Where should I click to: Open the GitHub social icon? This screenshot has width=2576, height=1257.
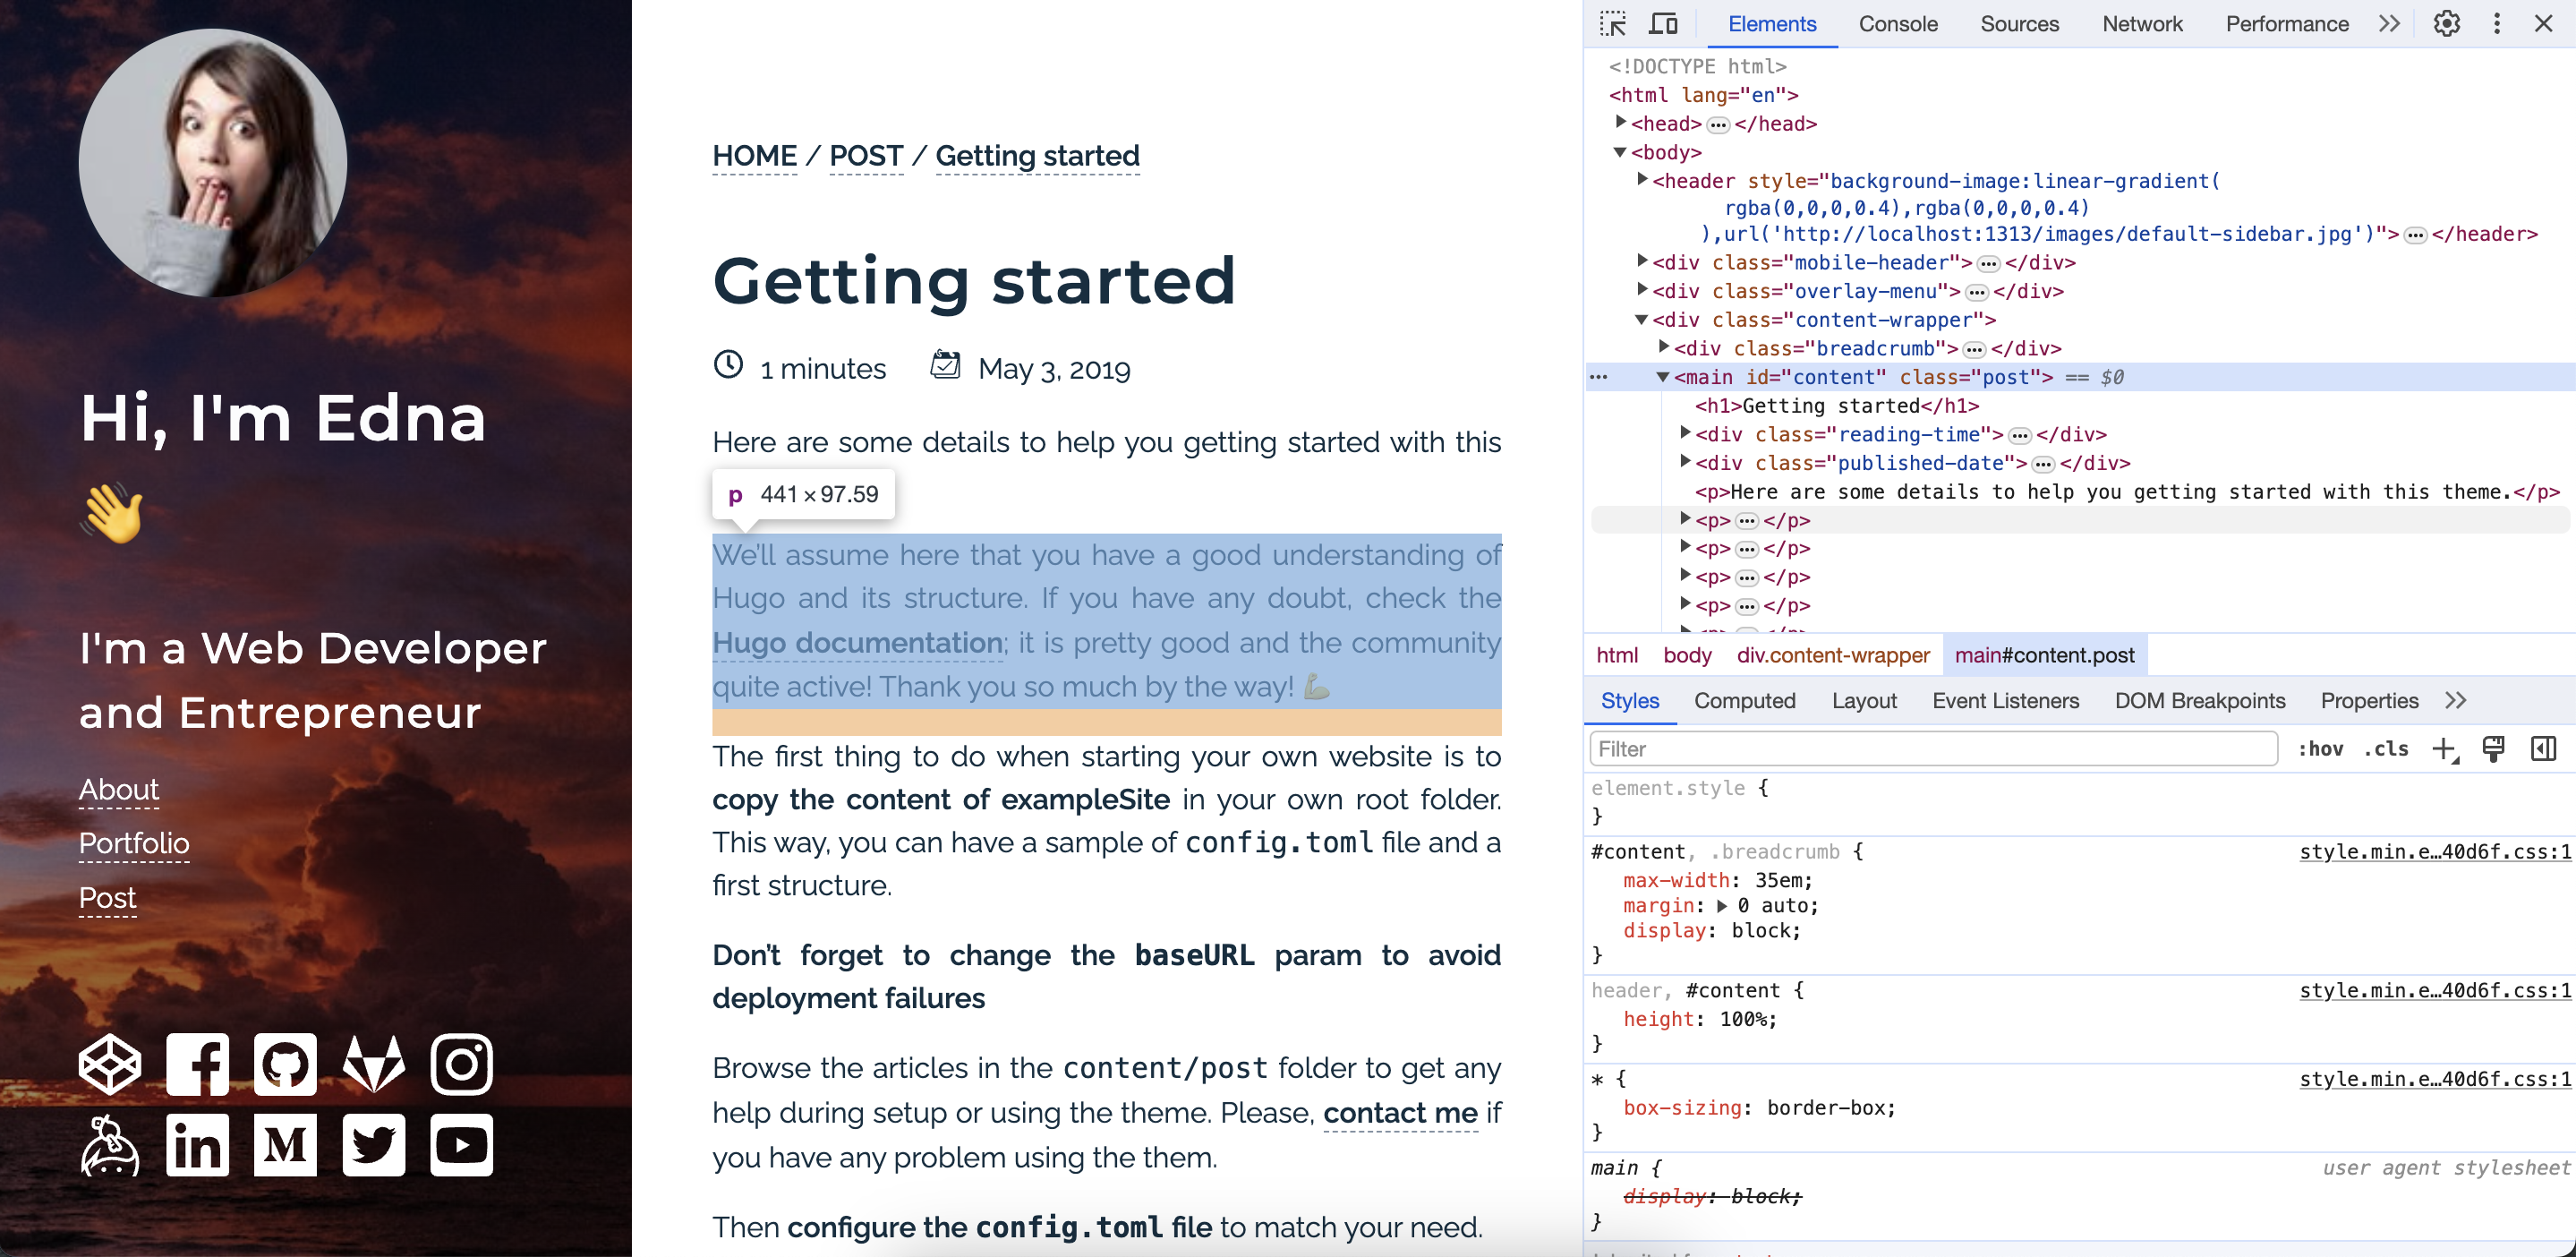pos(285,1064)
